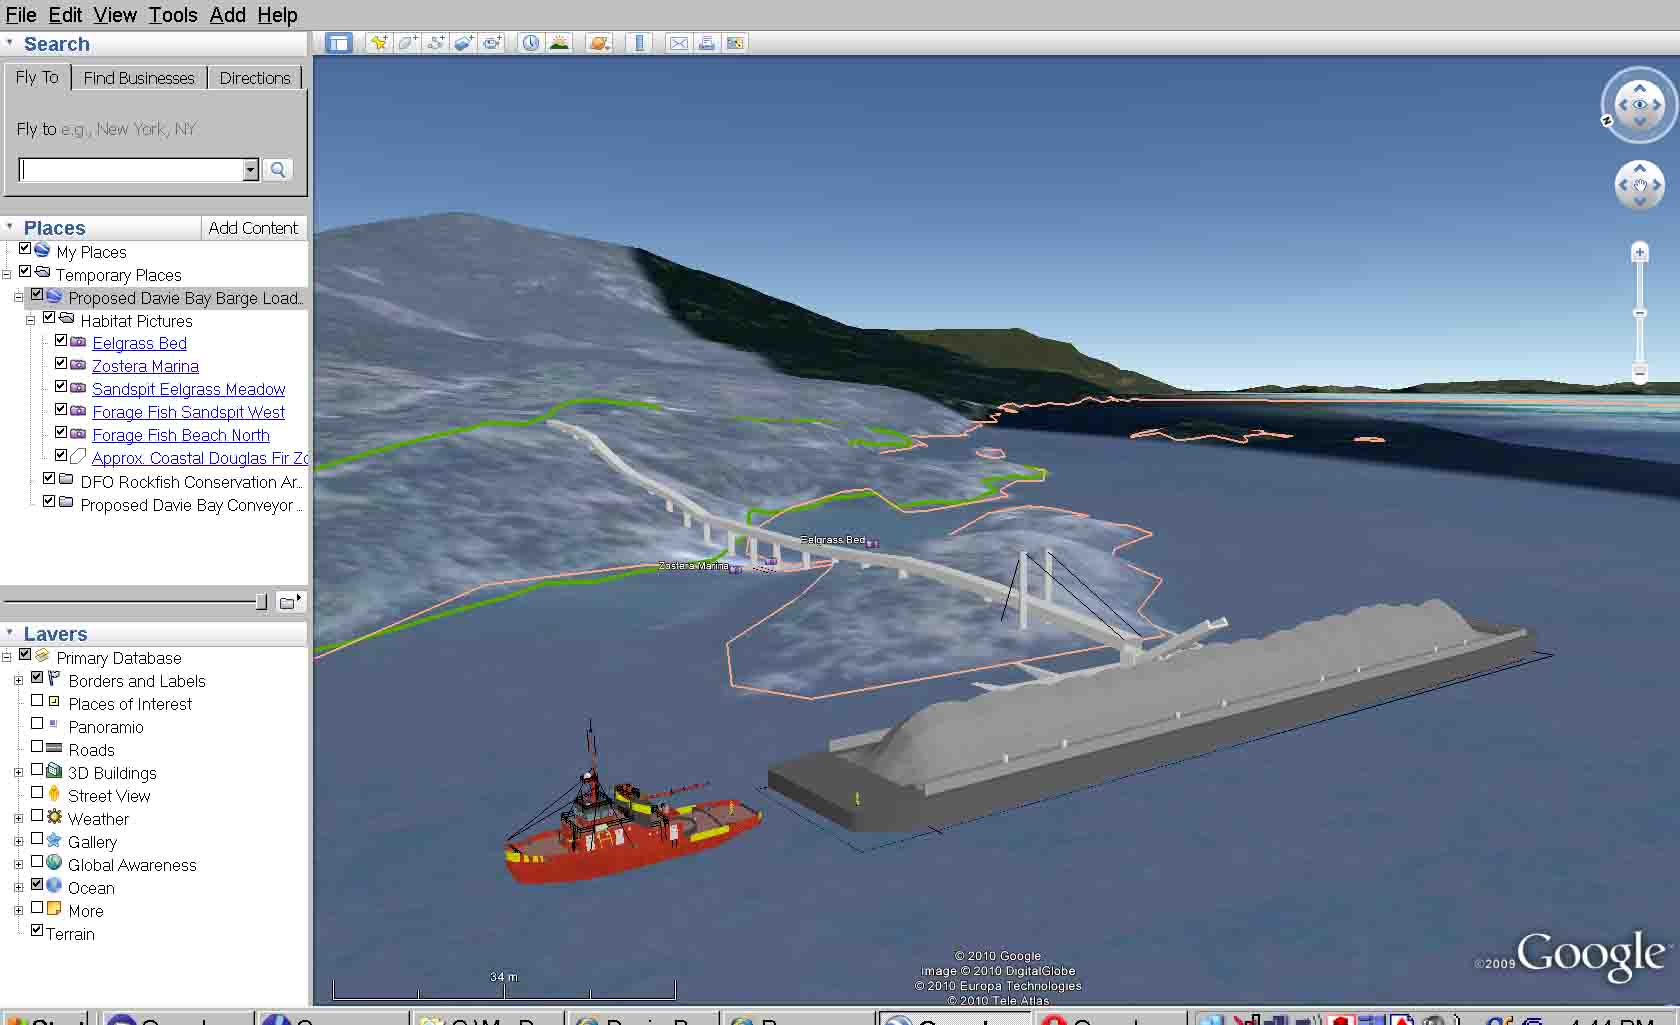The image size is (1680, 1025).
Task: Click the search magnifier button
Action: 278,170
